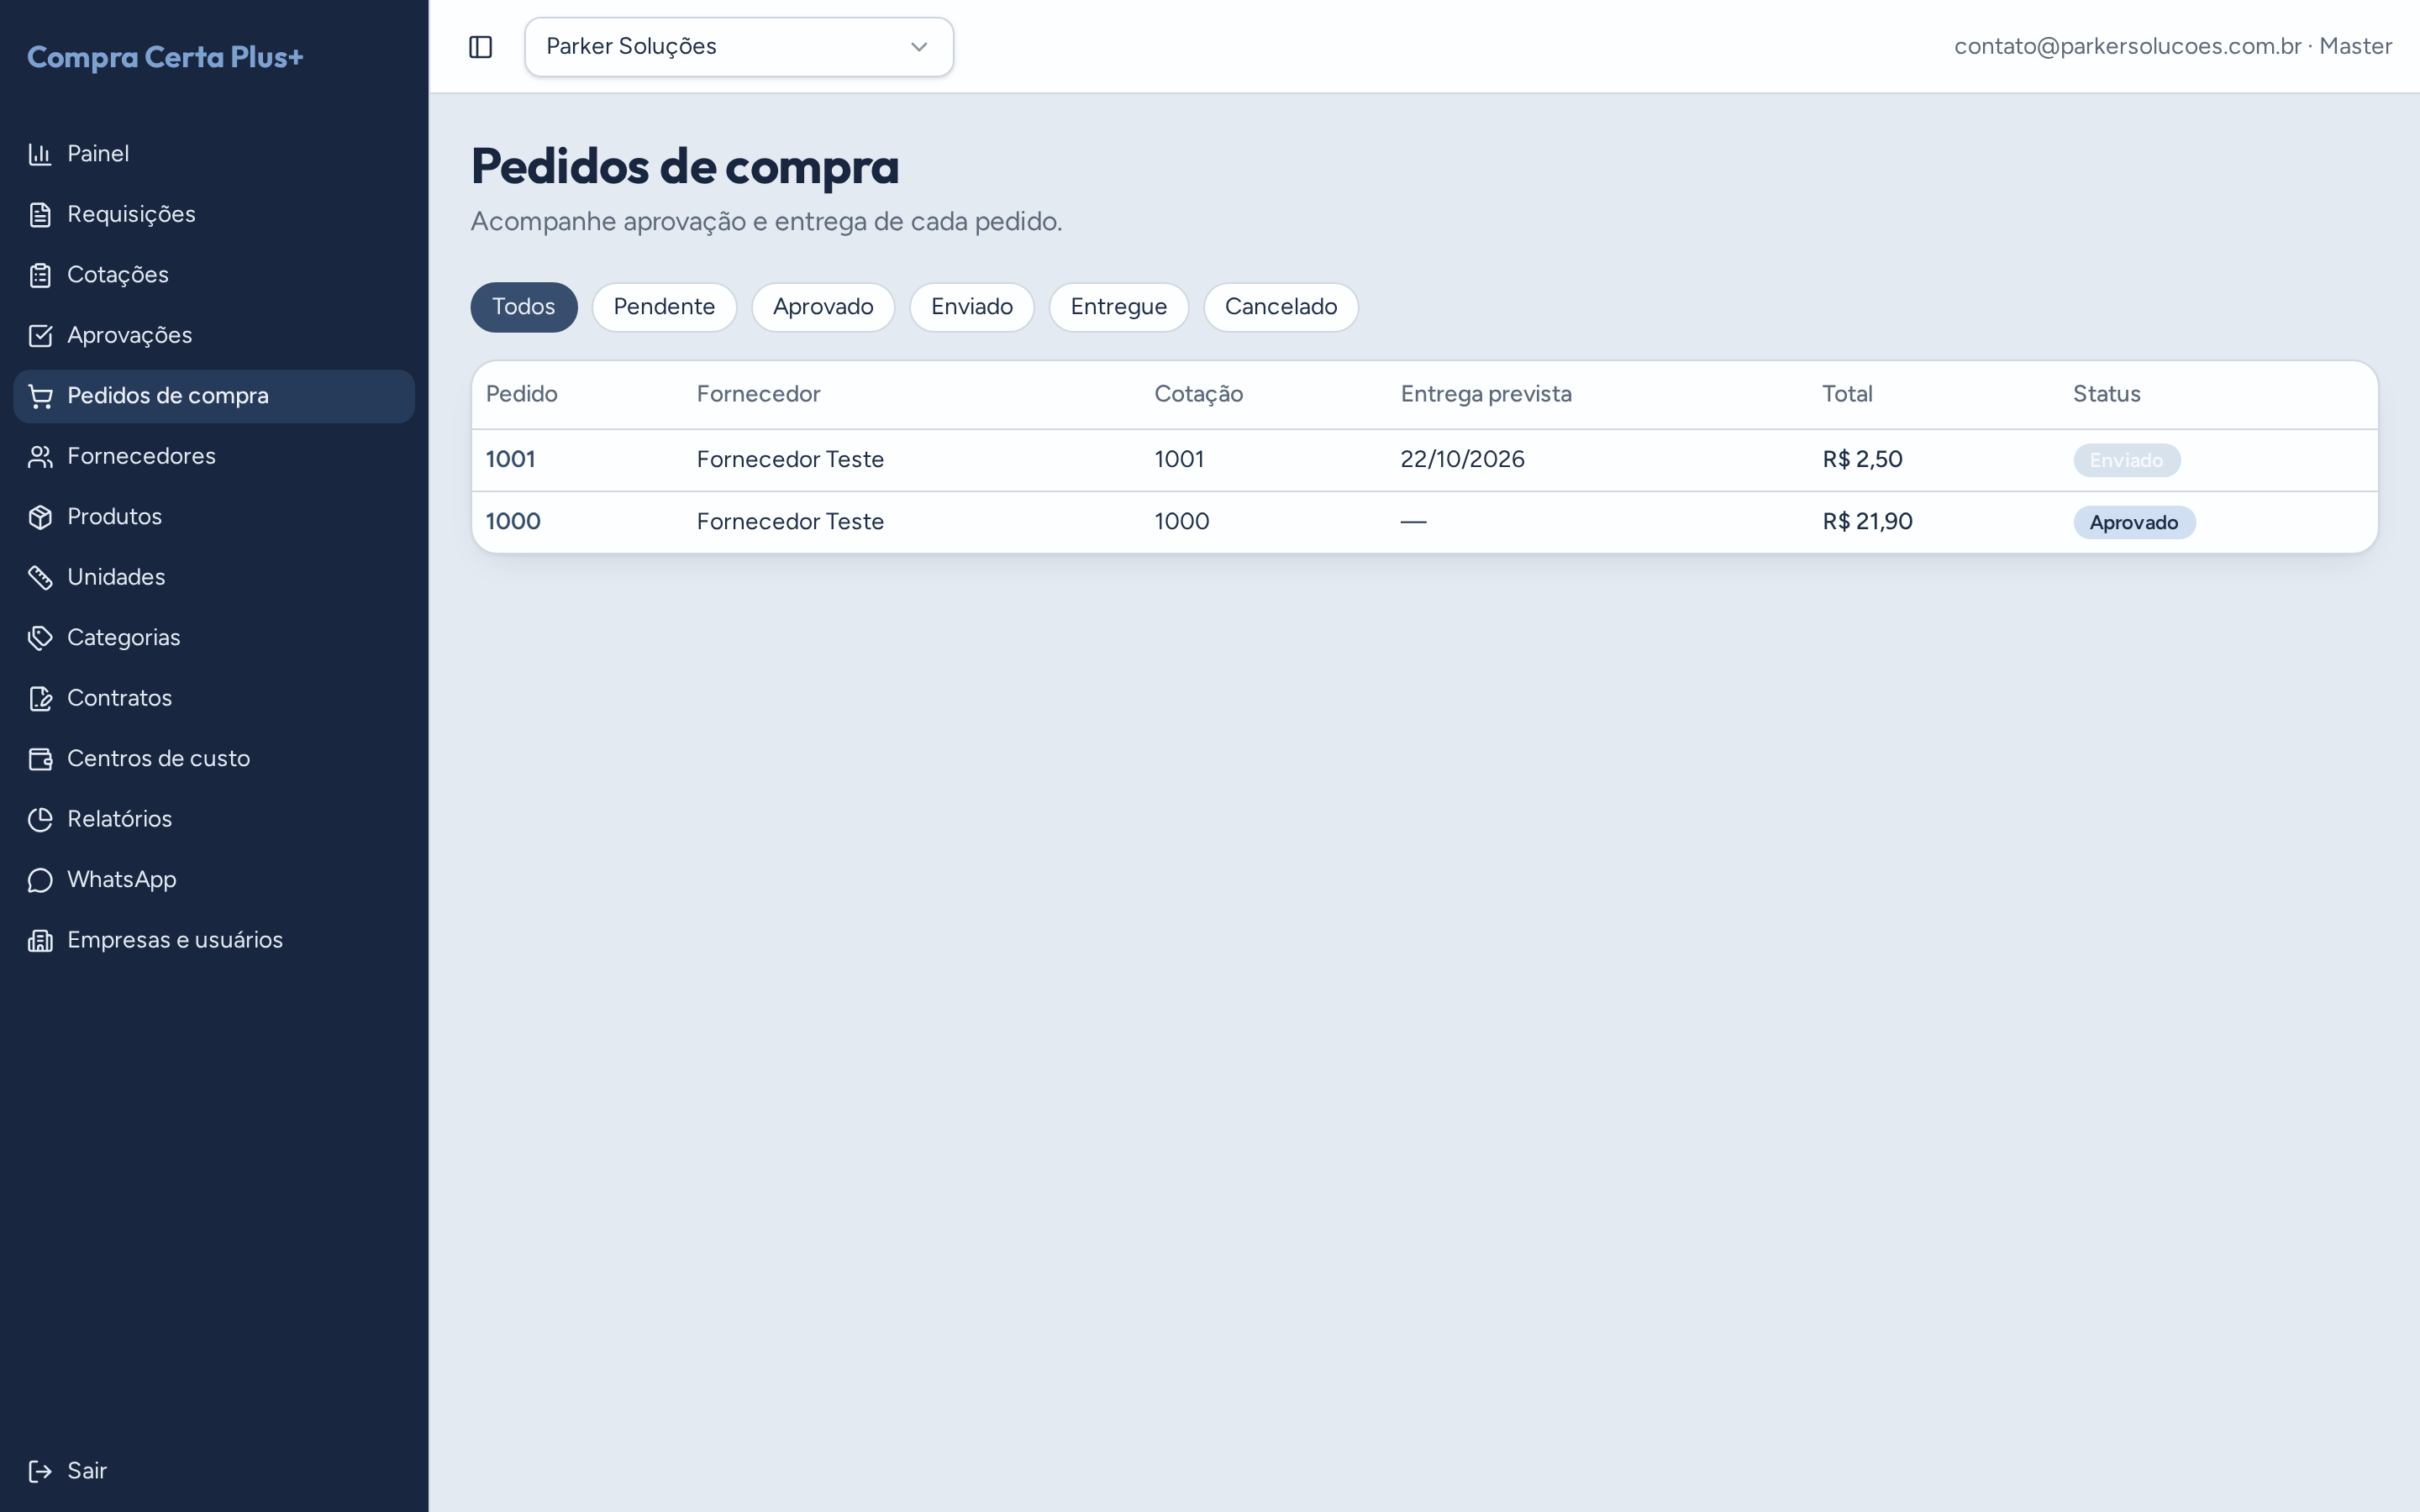
Task: Open the Painel chart icon
Action: tap(40, 154)
